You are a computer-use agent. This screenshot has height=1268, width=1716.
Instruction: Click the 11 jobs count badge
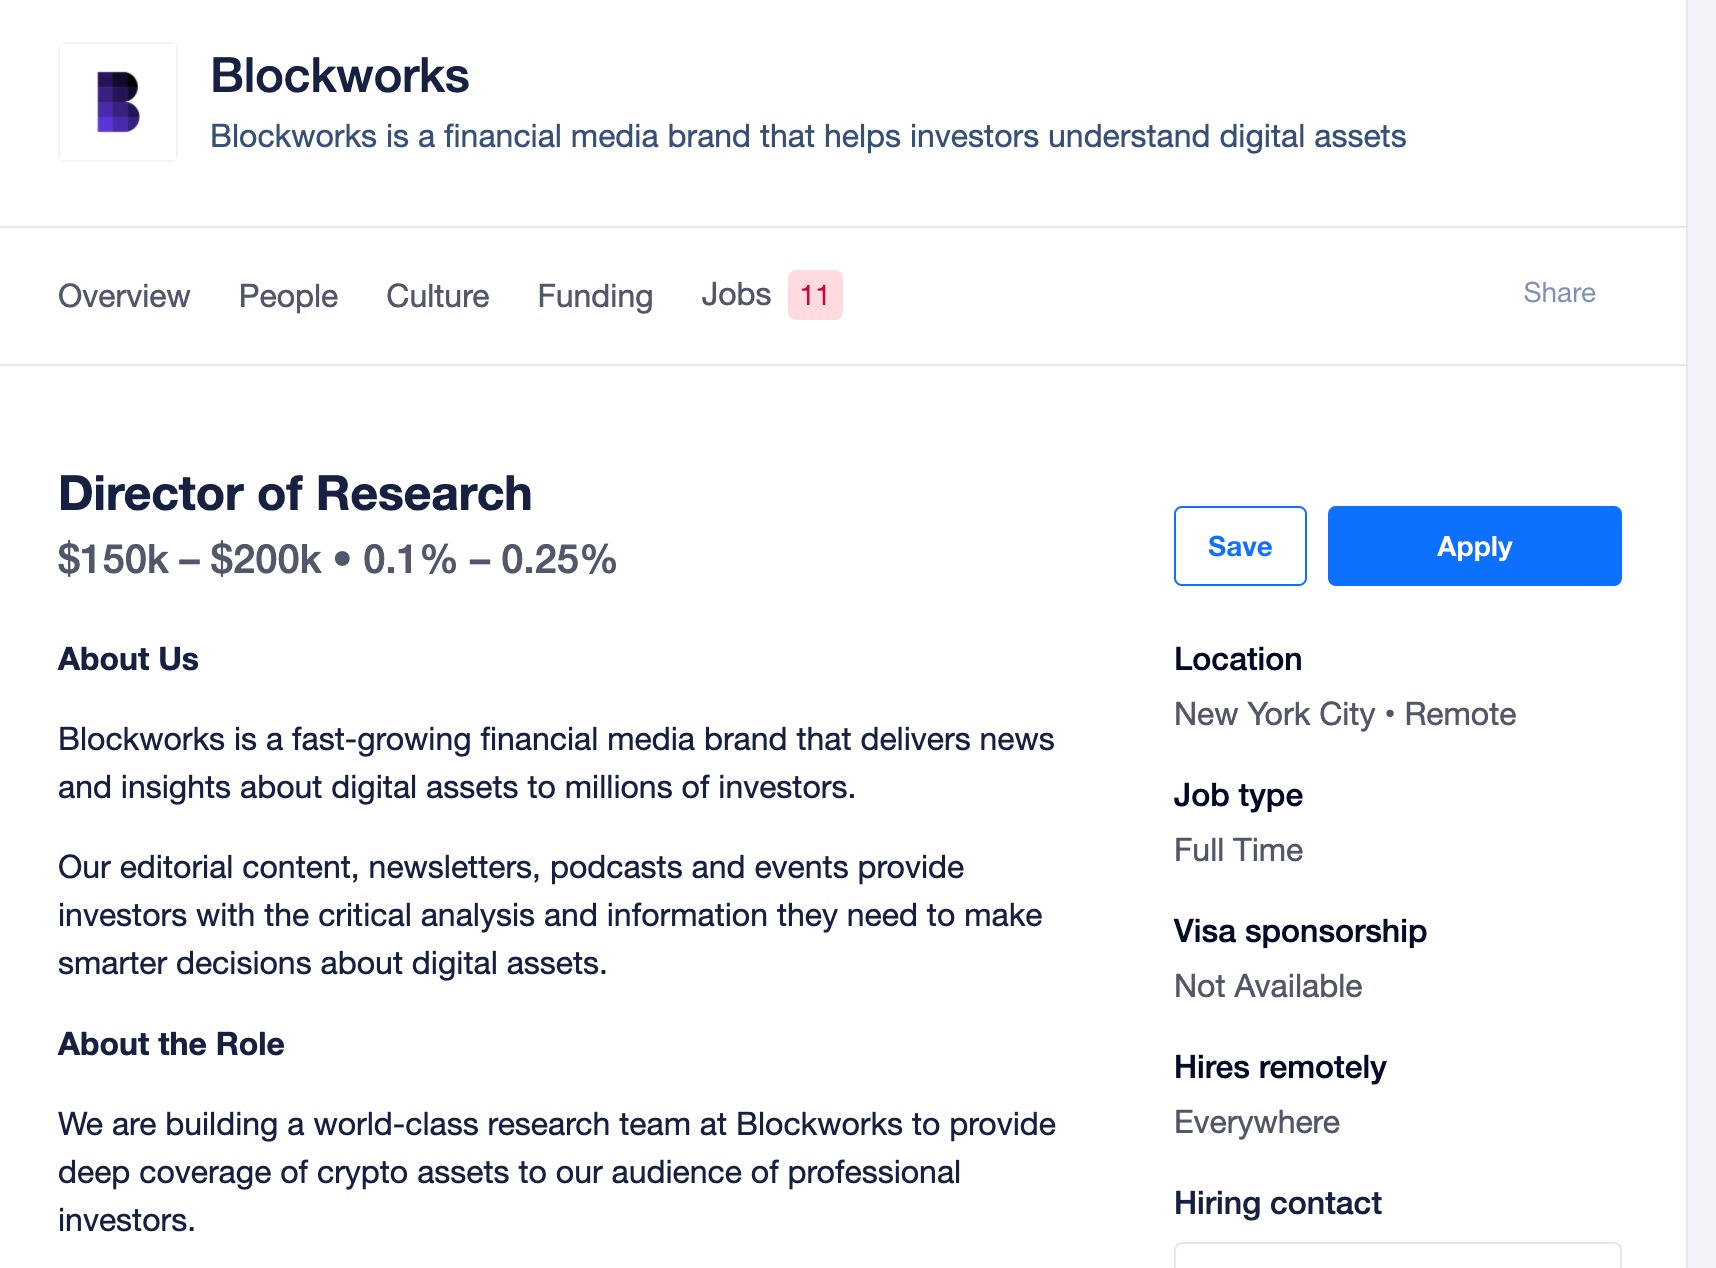click(815, 295)
